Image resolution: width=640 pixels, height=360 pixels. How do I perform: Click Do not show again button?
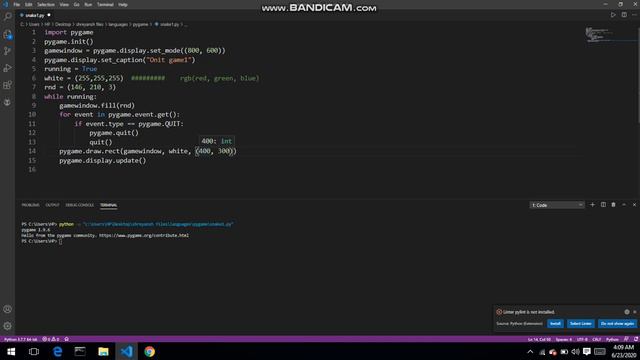pos(617,323)
